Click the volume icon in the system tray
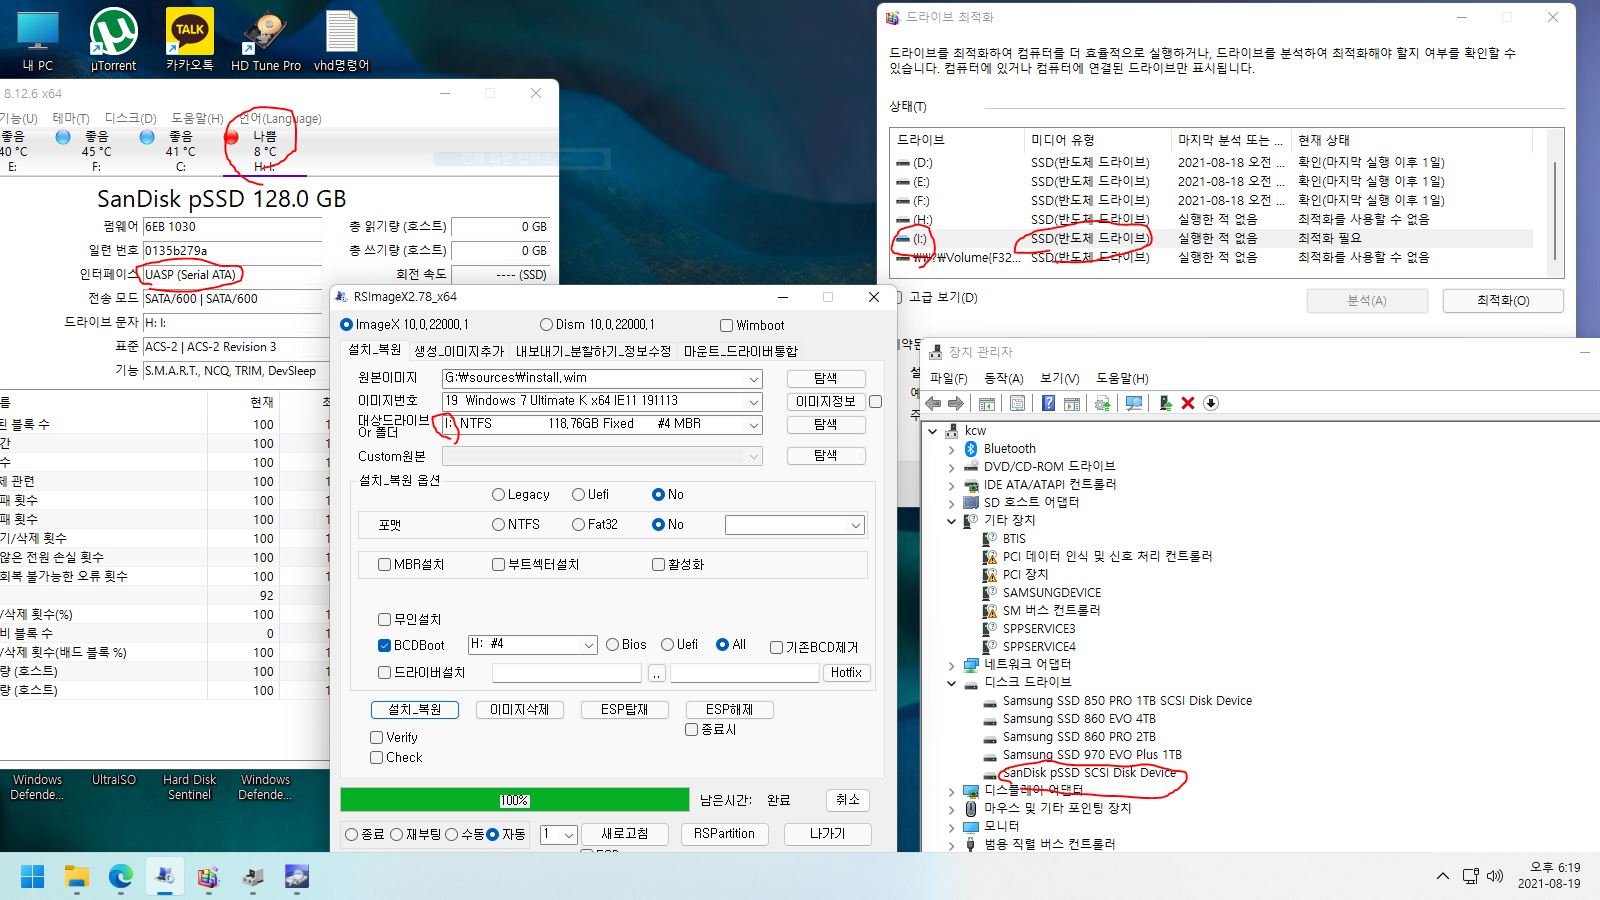 click(1495, 876)
